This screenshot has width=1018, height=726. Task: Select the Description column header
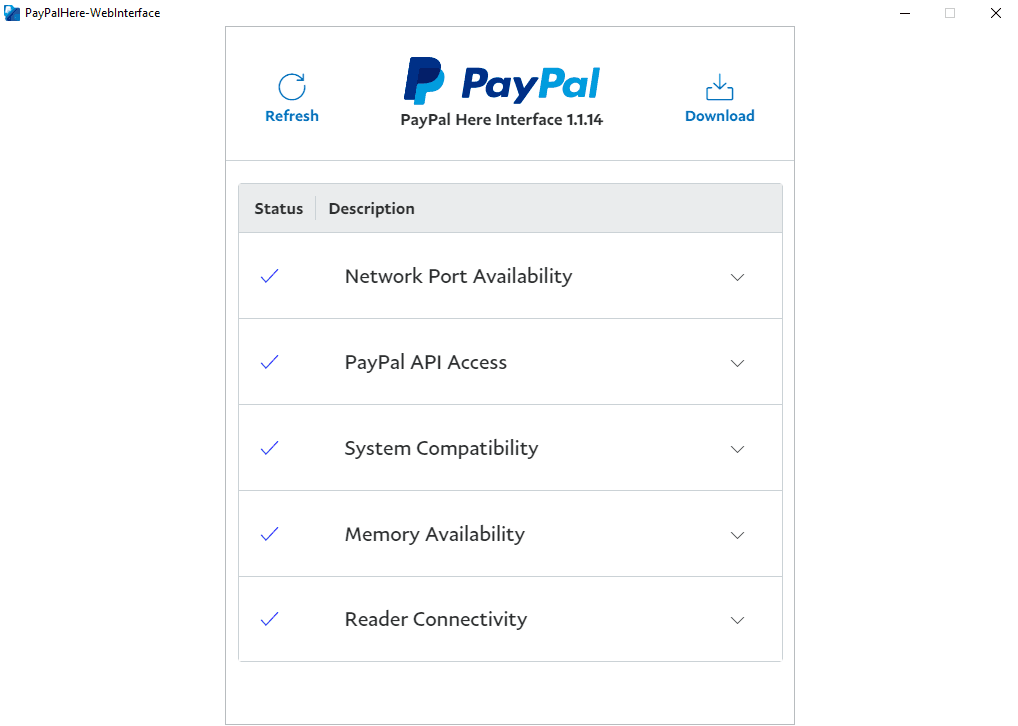(371, 208)
